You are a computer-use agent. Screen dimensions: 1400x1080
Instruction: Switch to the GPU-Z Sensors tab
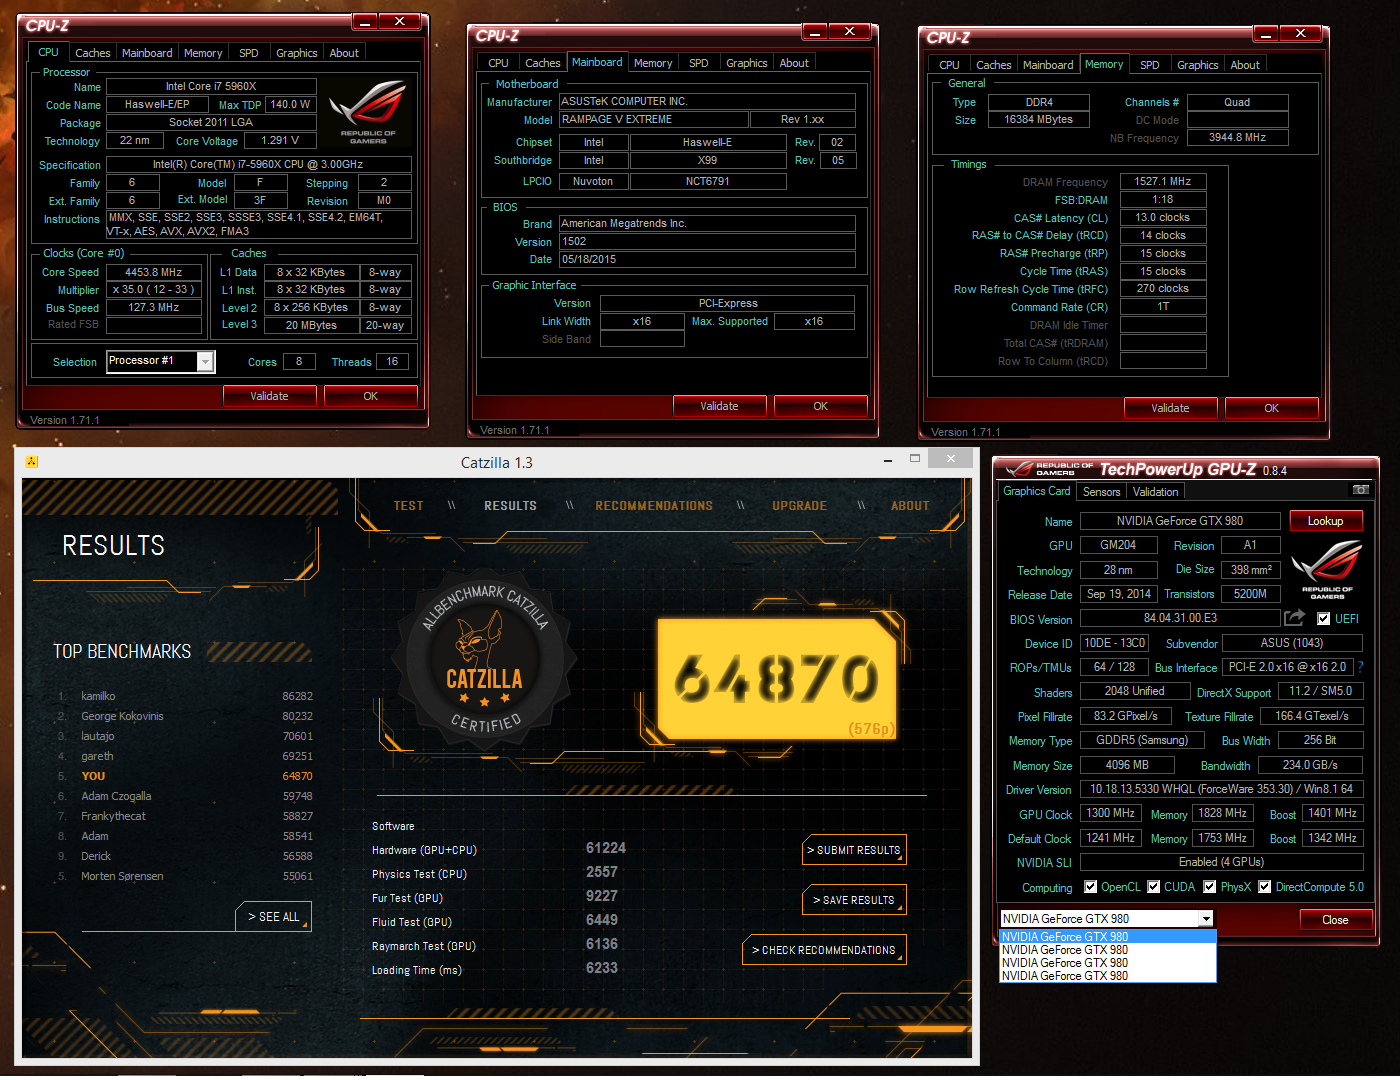(1101, 492)
